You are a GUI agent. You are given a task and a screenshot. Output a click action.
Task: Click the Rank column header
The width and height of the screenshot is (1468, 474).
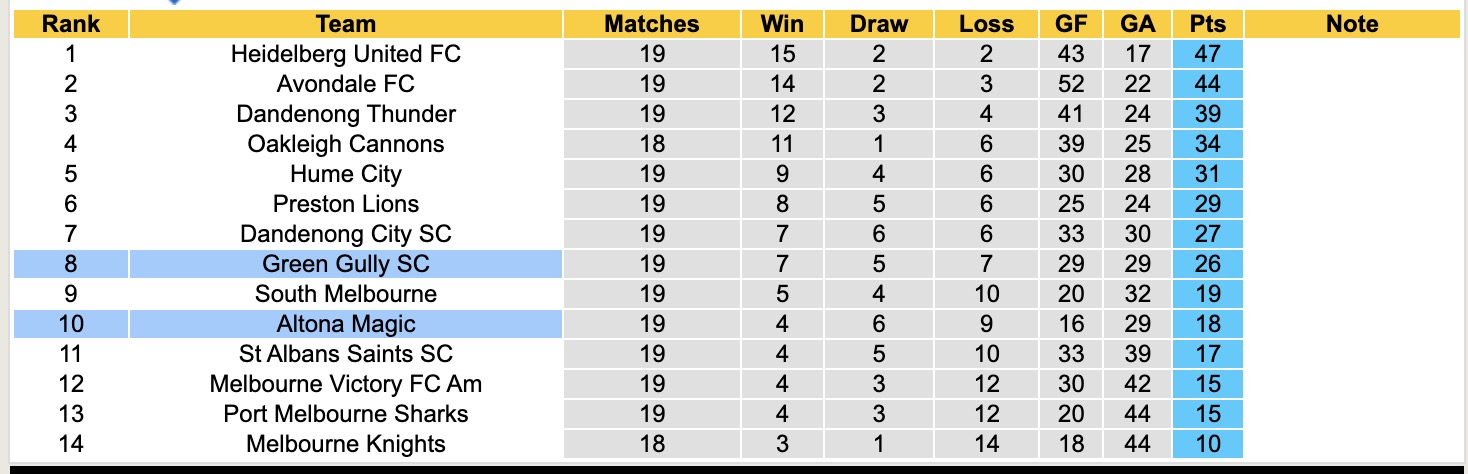[71, 24]
